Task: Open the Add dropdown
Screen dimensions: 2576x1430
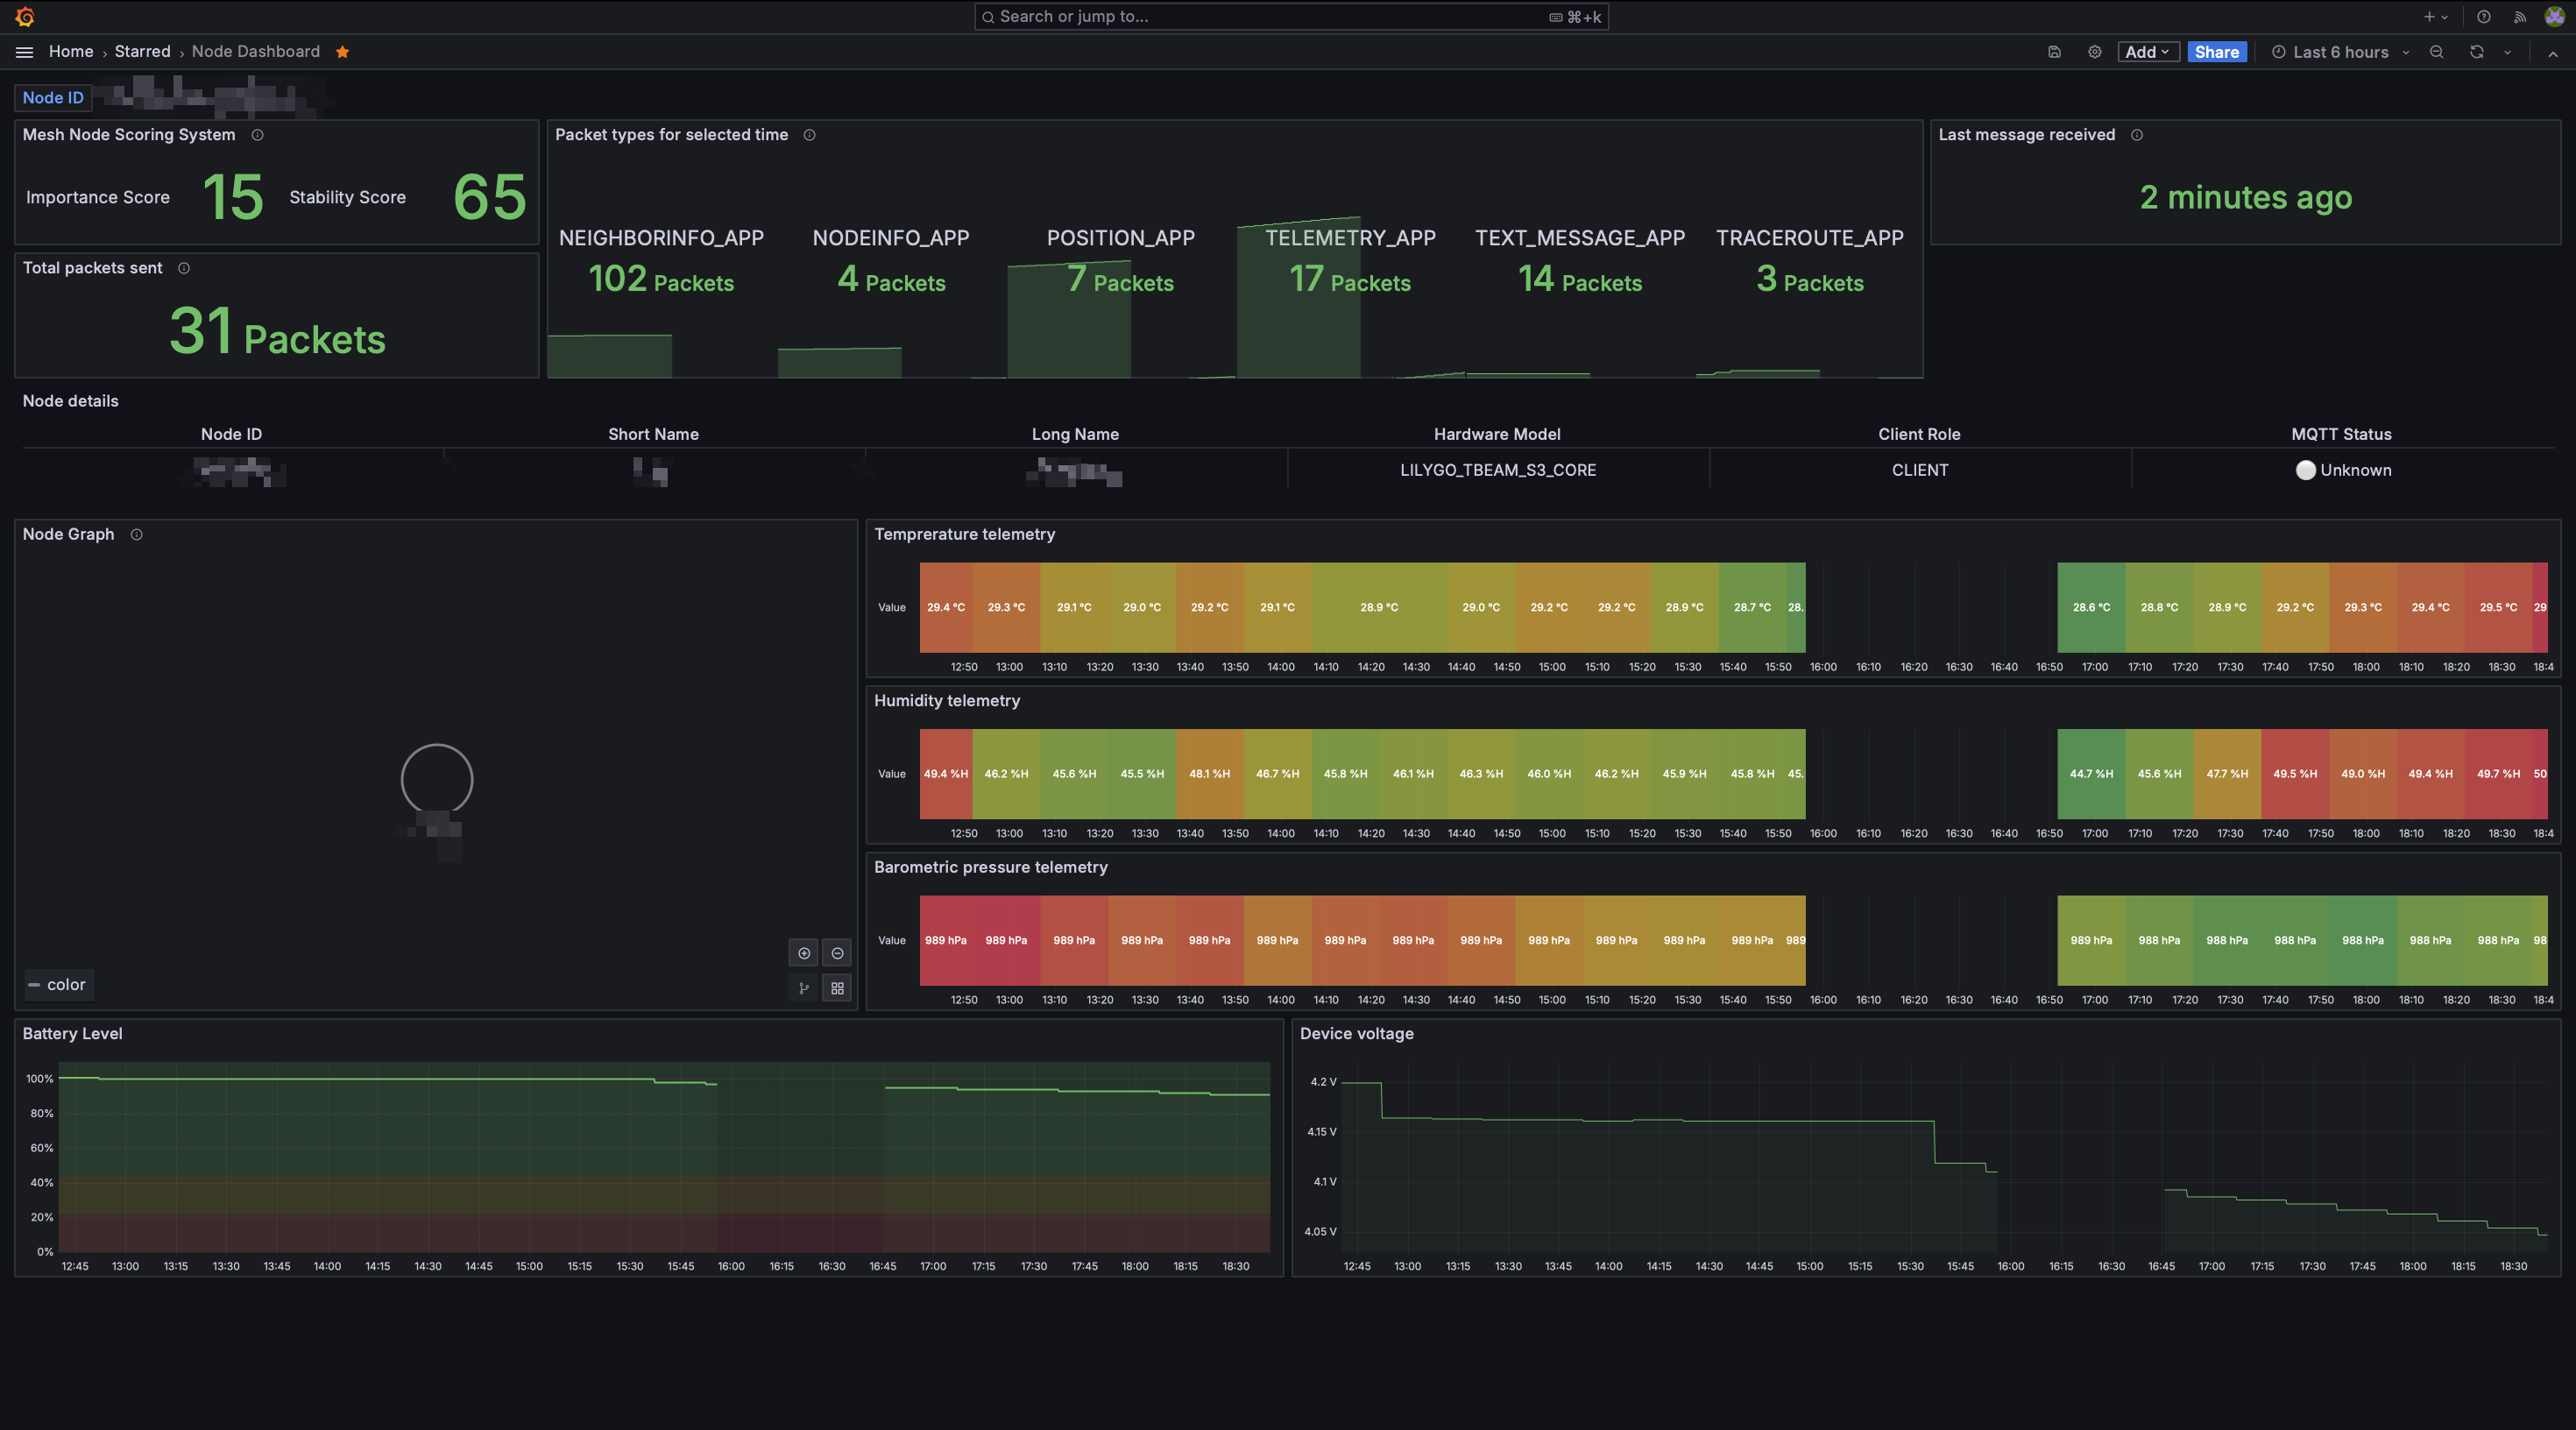Action: point(2147,52)
